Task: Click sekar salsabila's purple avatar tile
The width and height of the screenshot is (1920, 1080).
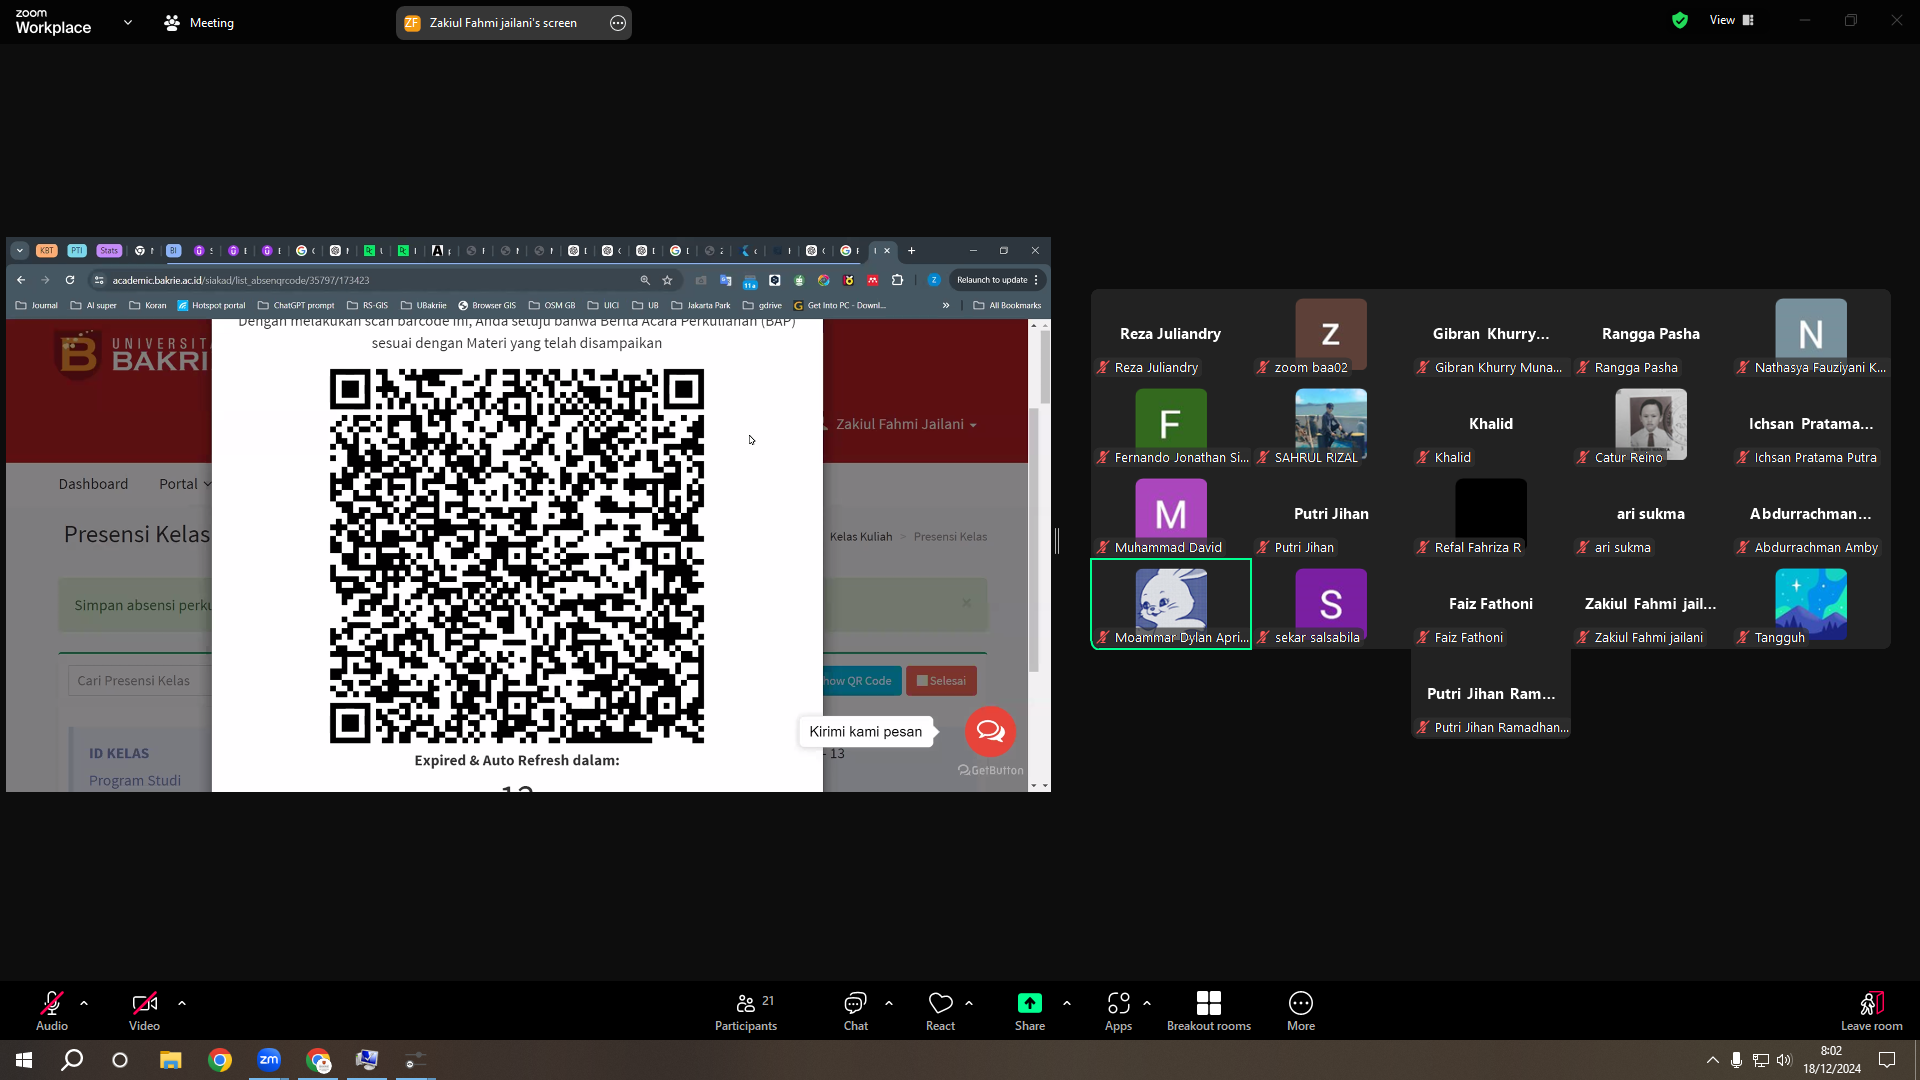Action: [1331, 604]
